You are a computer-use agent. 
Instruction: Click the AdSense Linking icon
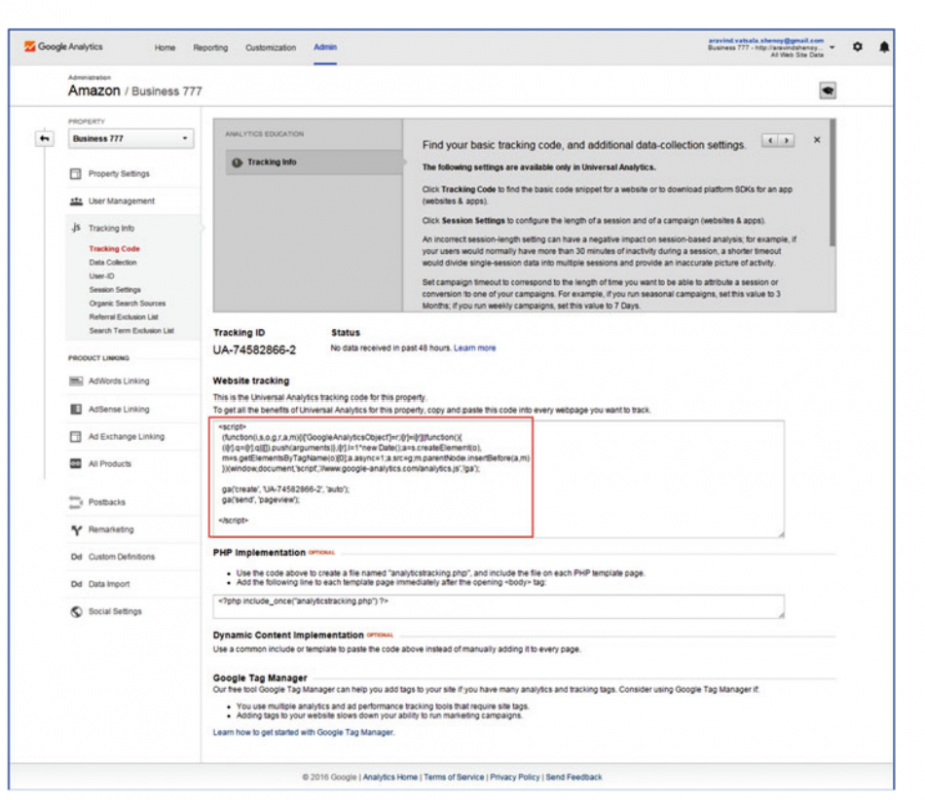[76, 409]
